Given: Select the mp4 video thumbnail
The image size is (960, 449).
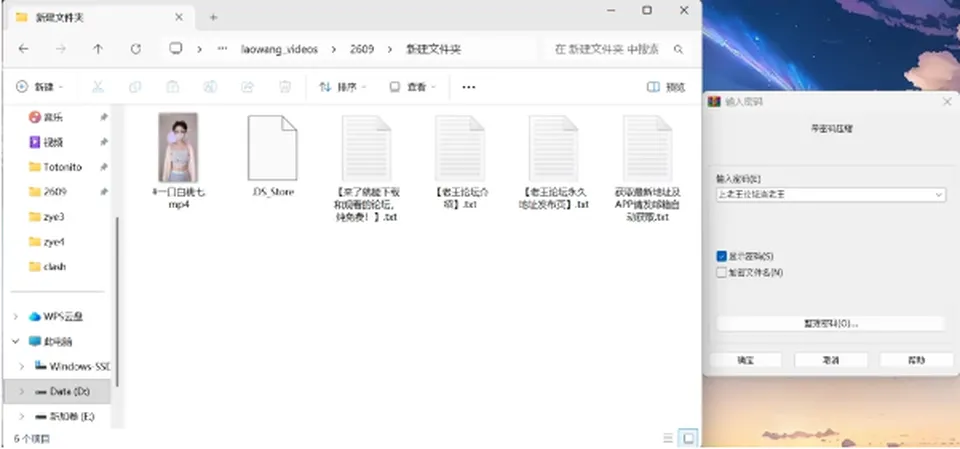Looking at the screenshot, I should point(178,147).
